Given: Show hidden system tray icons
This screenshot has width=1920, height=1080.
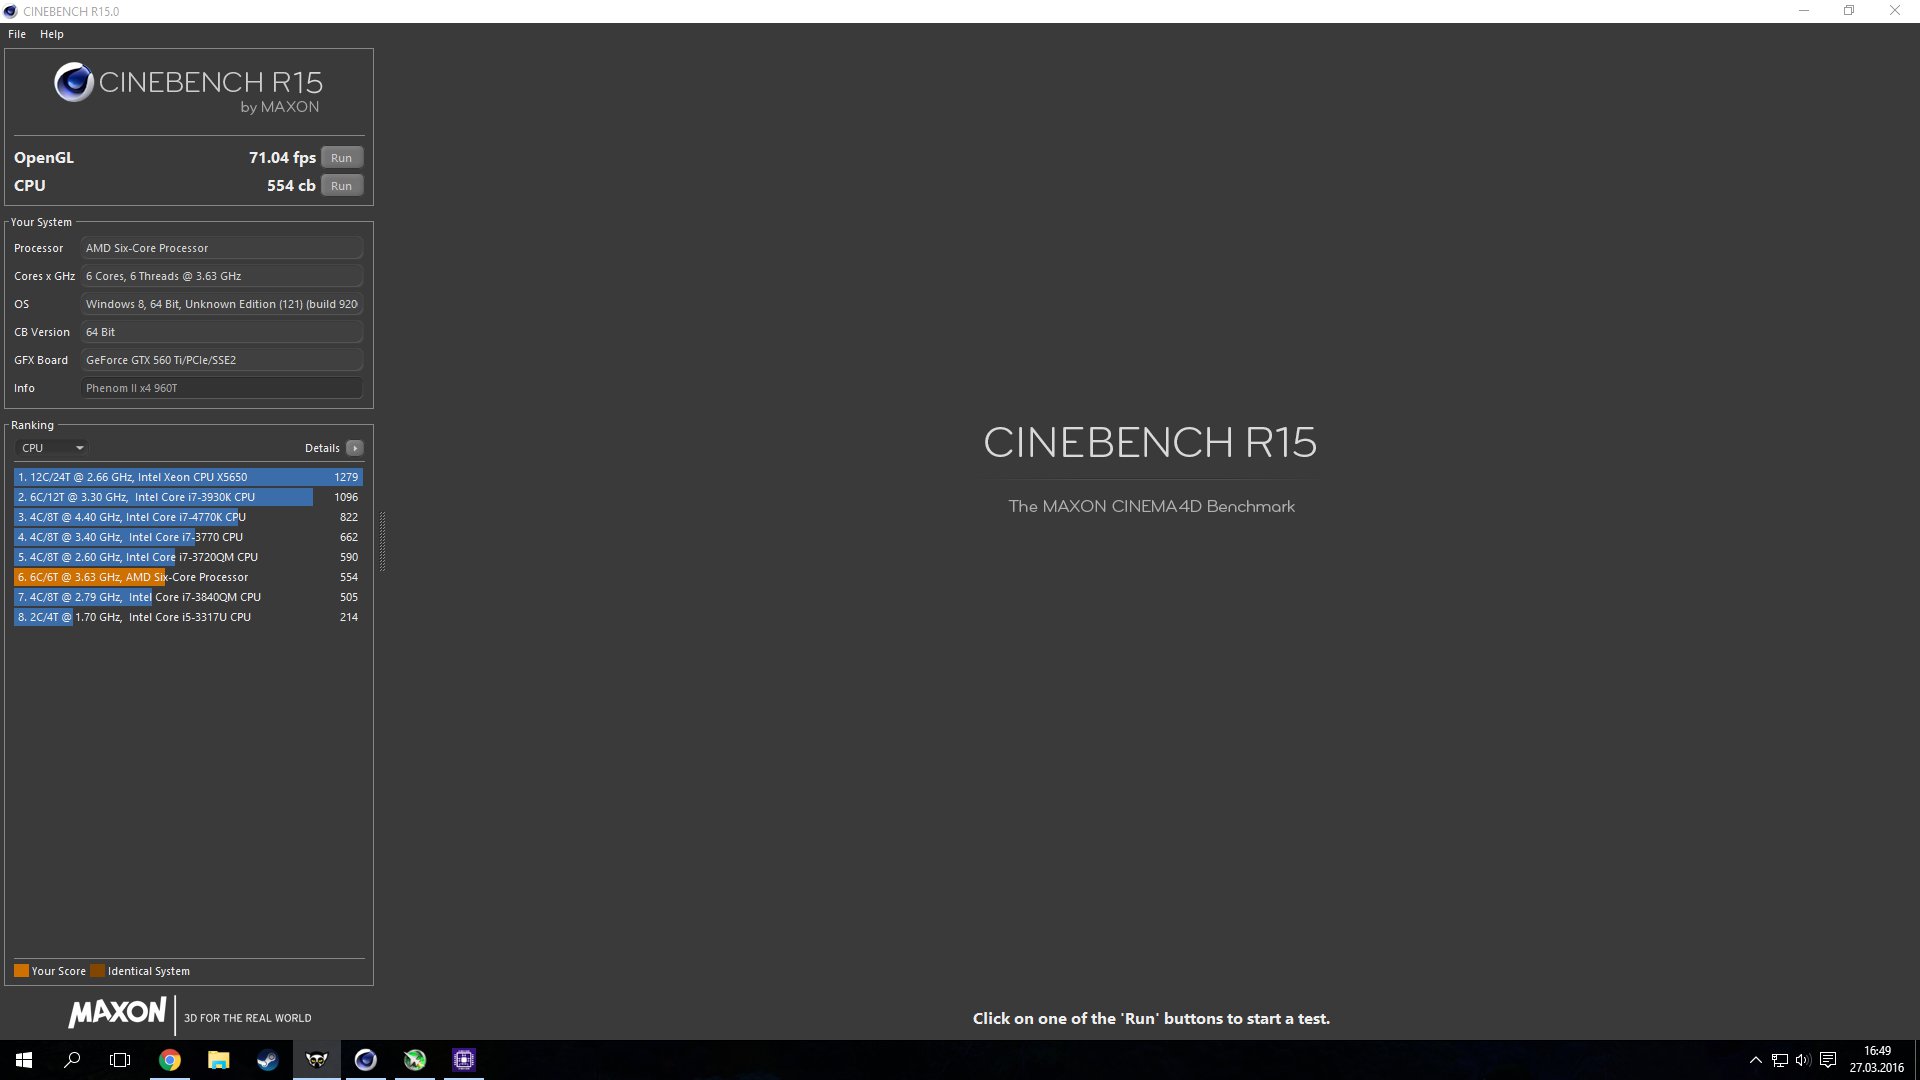Looking at the screenshot, I should [x=1755, y=1060].
